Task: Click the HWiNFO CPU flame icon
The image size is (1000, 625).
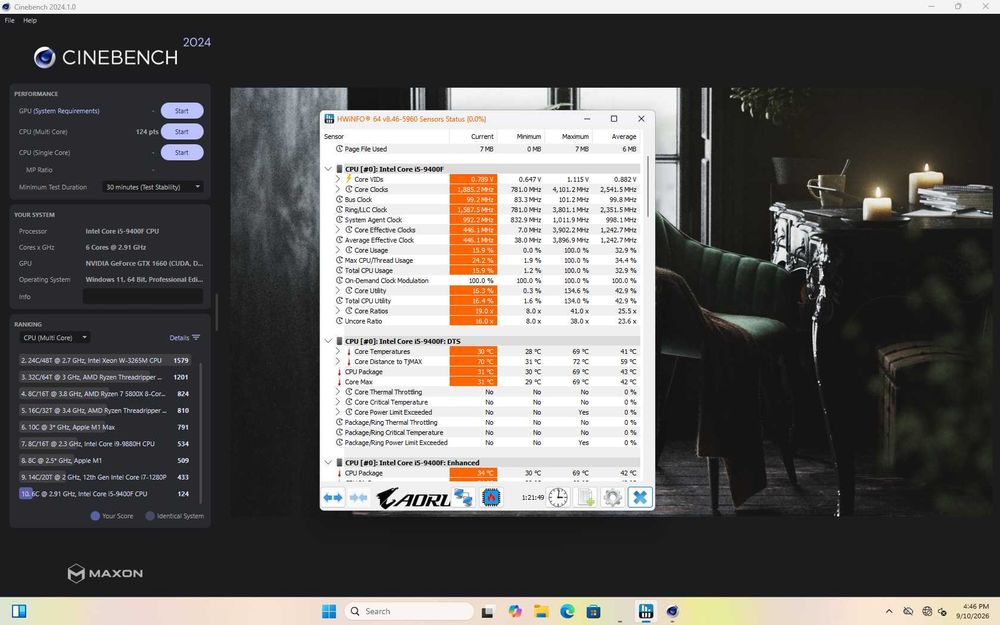Action: tap(490, 497)
